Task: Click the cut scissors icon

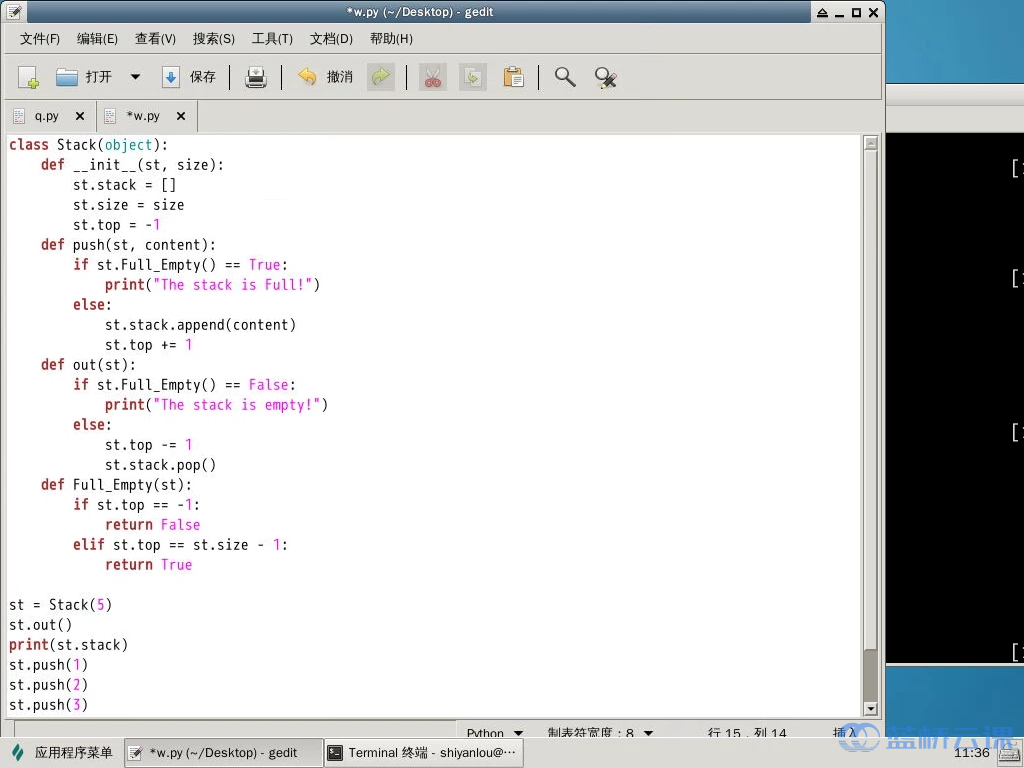Action: point(432,77)
